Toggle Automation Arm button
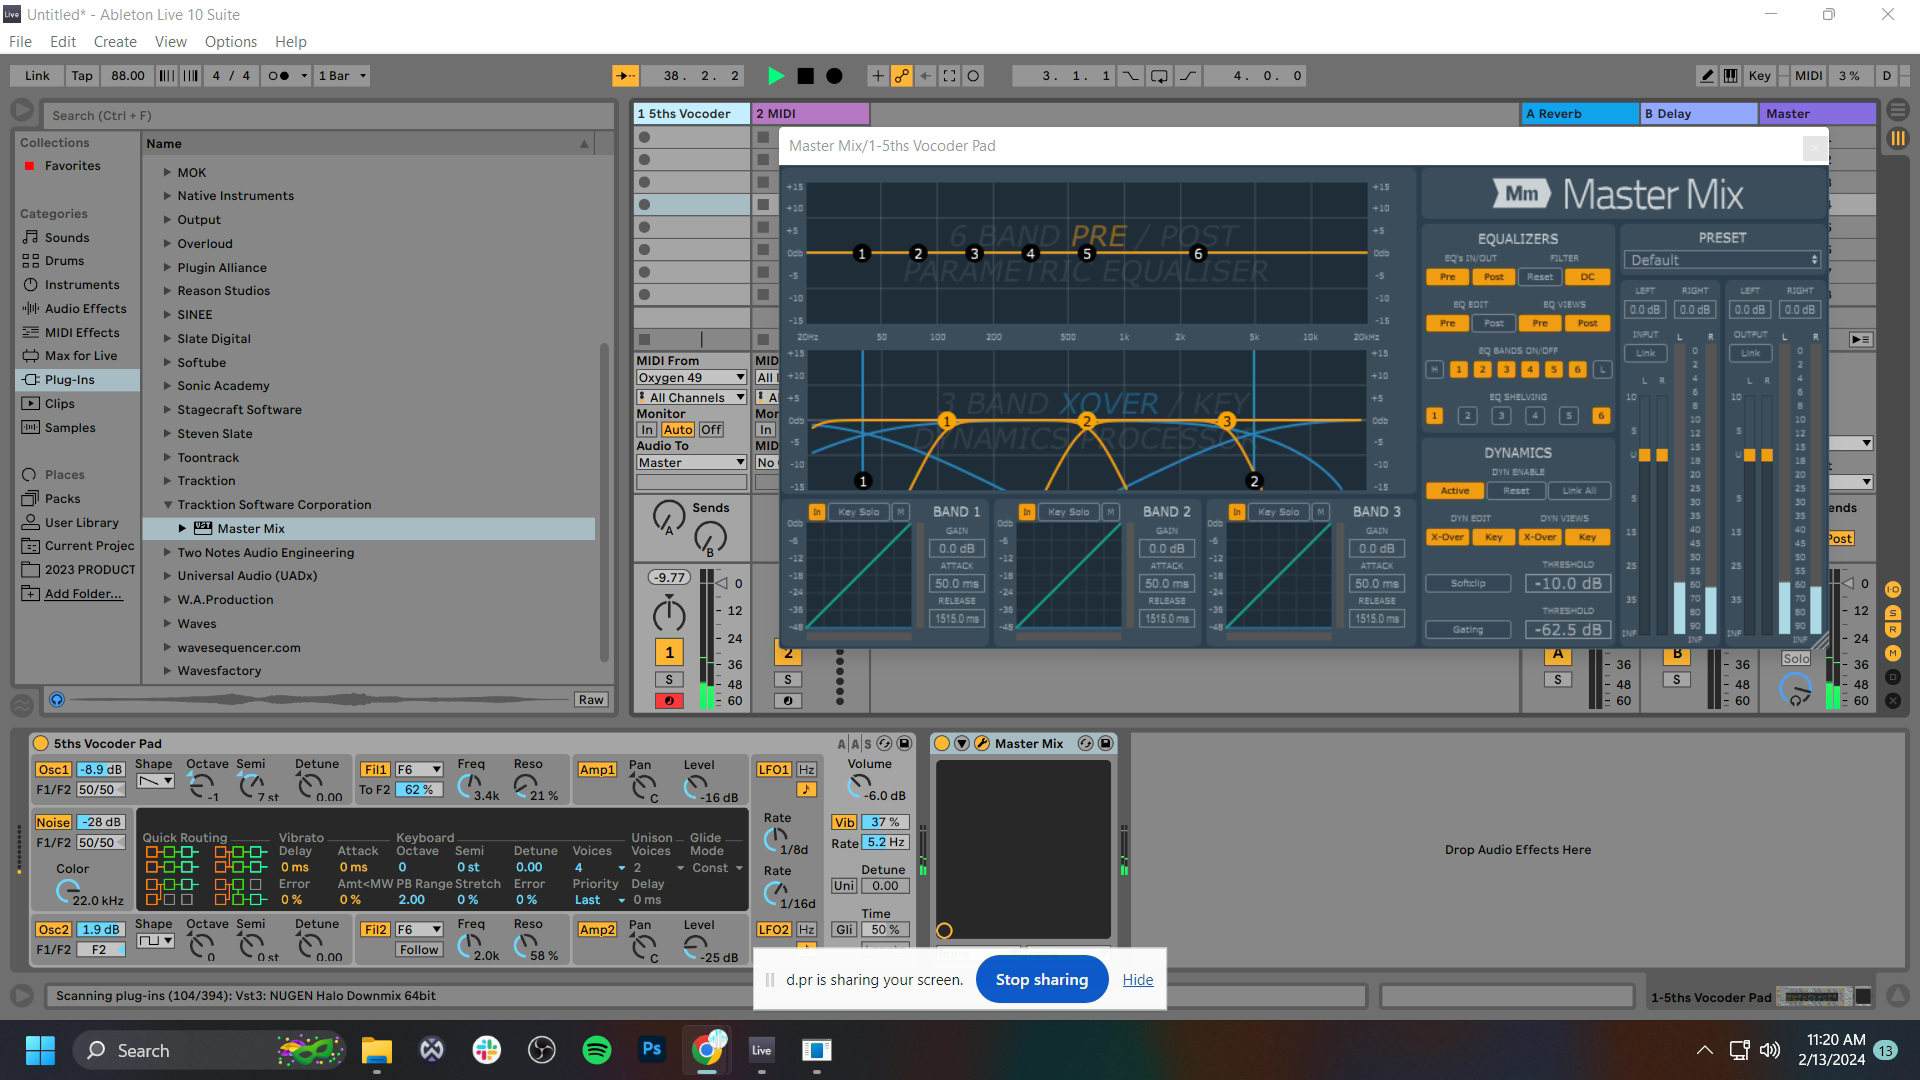 [x=901, y=76]
